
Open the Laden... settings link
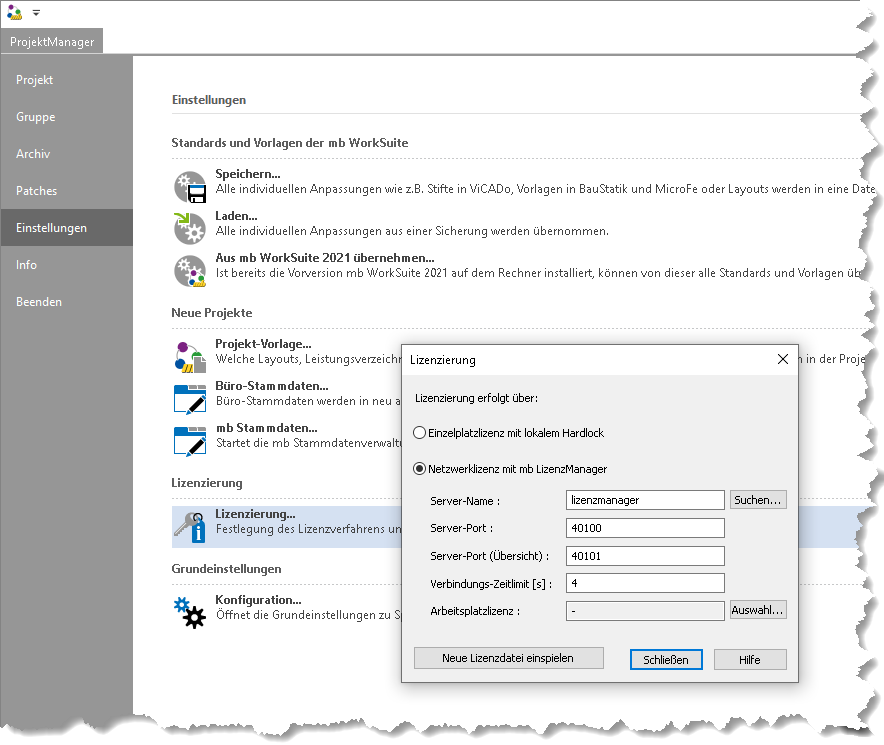coord(236,216)
